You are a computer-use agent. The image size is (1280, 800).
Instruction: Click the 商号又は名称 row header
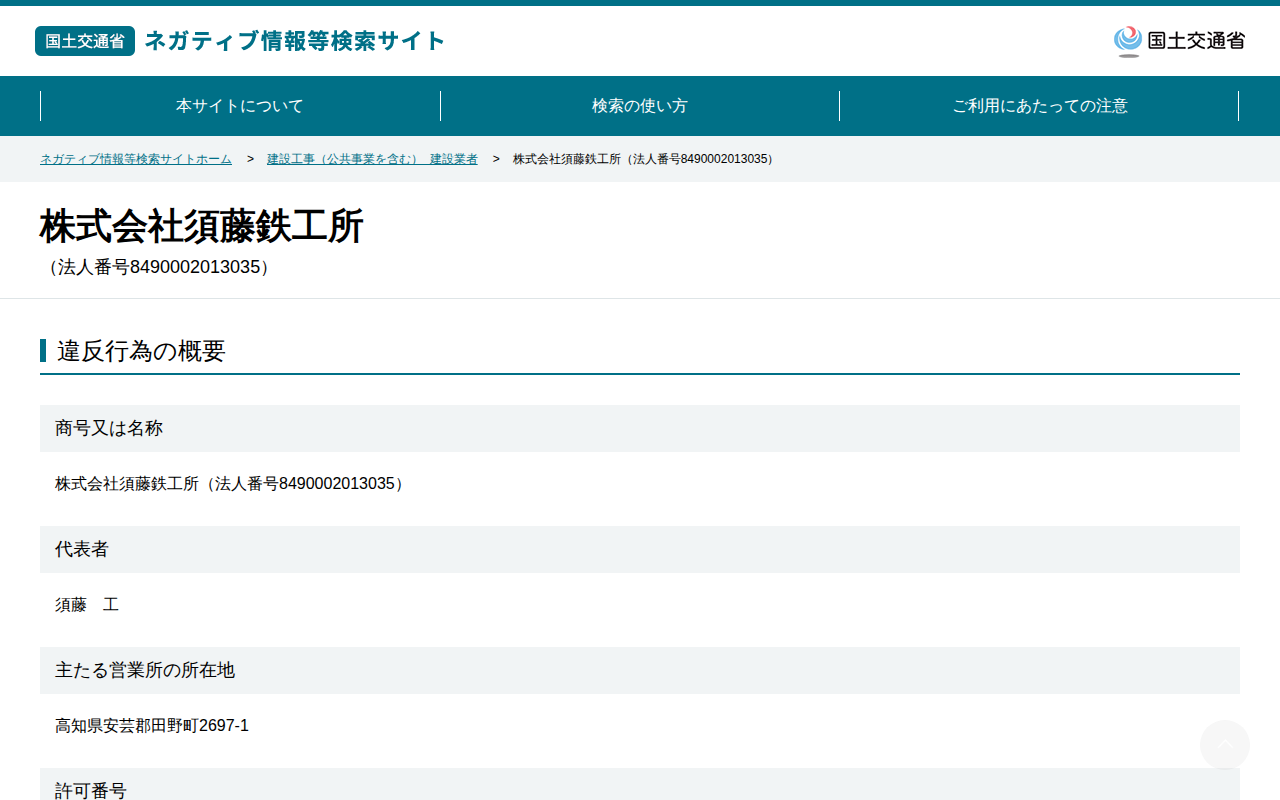click(x=640, y=428)
